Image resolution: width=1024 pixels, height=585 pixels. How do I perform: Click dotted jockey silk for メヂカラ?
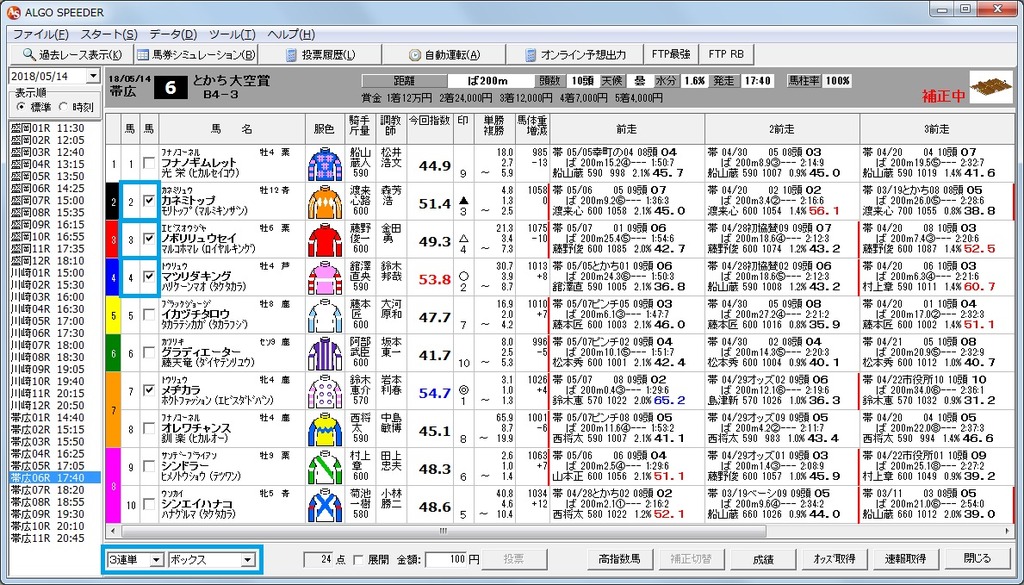click(x=325, y=392)
